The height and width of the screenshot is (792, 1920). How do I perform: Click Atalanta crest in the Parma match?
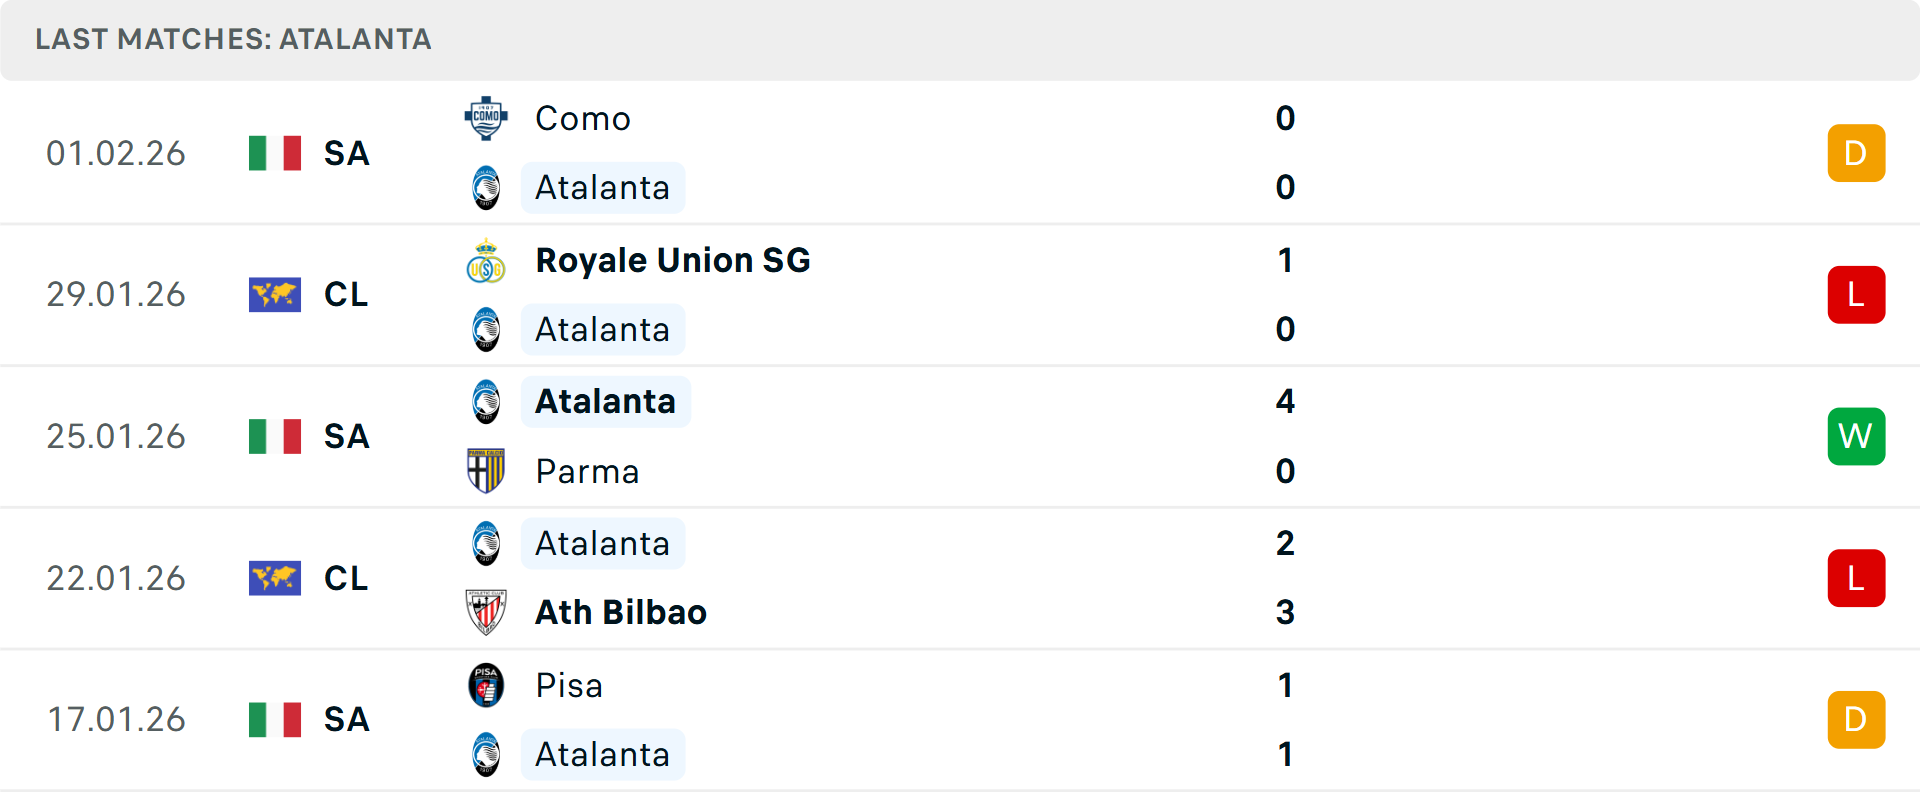486,402
